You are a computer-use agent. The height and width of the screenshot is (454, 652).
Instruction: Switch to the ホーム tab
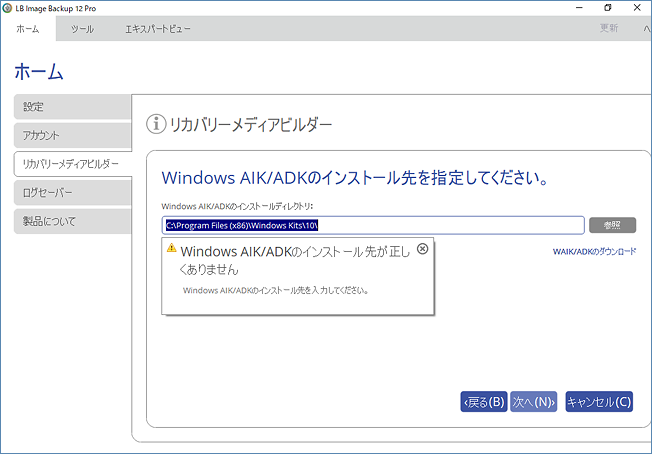click(x=28, y=29)
